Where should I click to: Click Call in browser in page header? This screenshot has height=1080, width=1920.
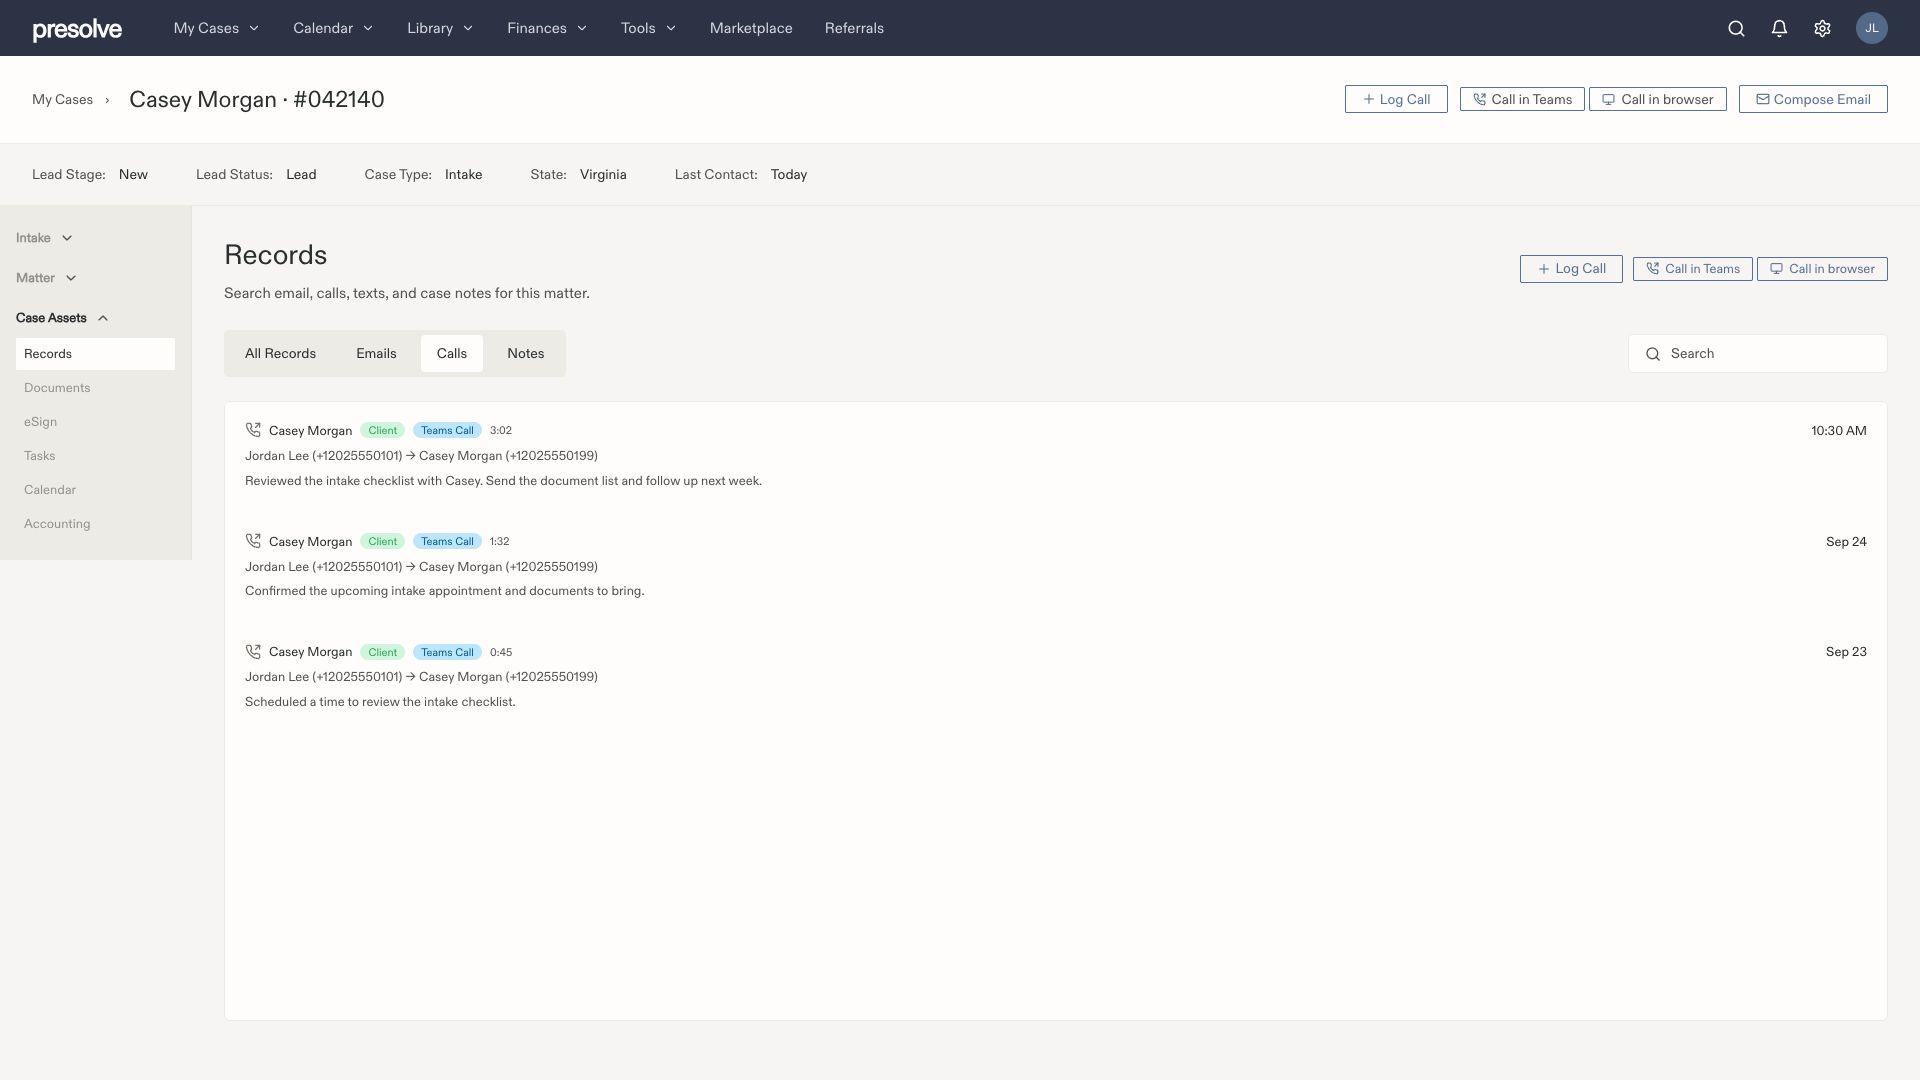(x=1658, y=99)
